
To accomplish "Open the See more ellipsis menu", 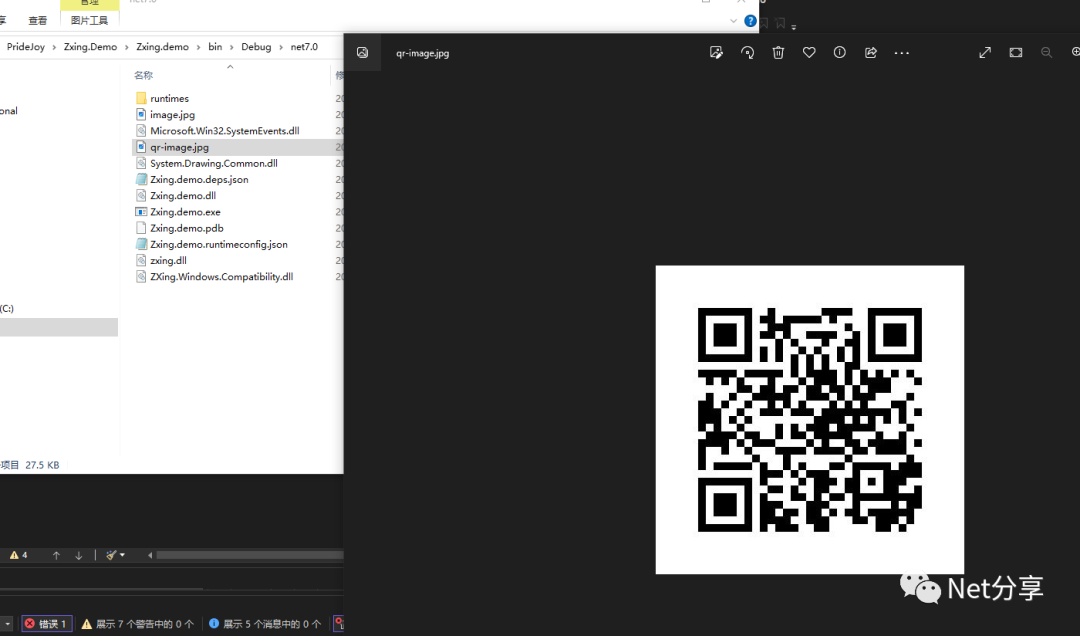I will [x=902, y=53].
